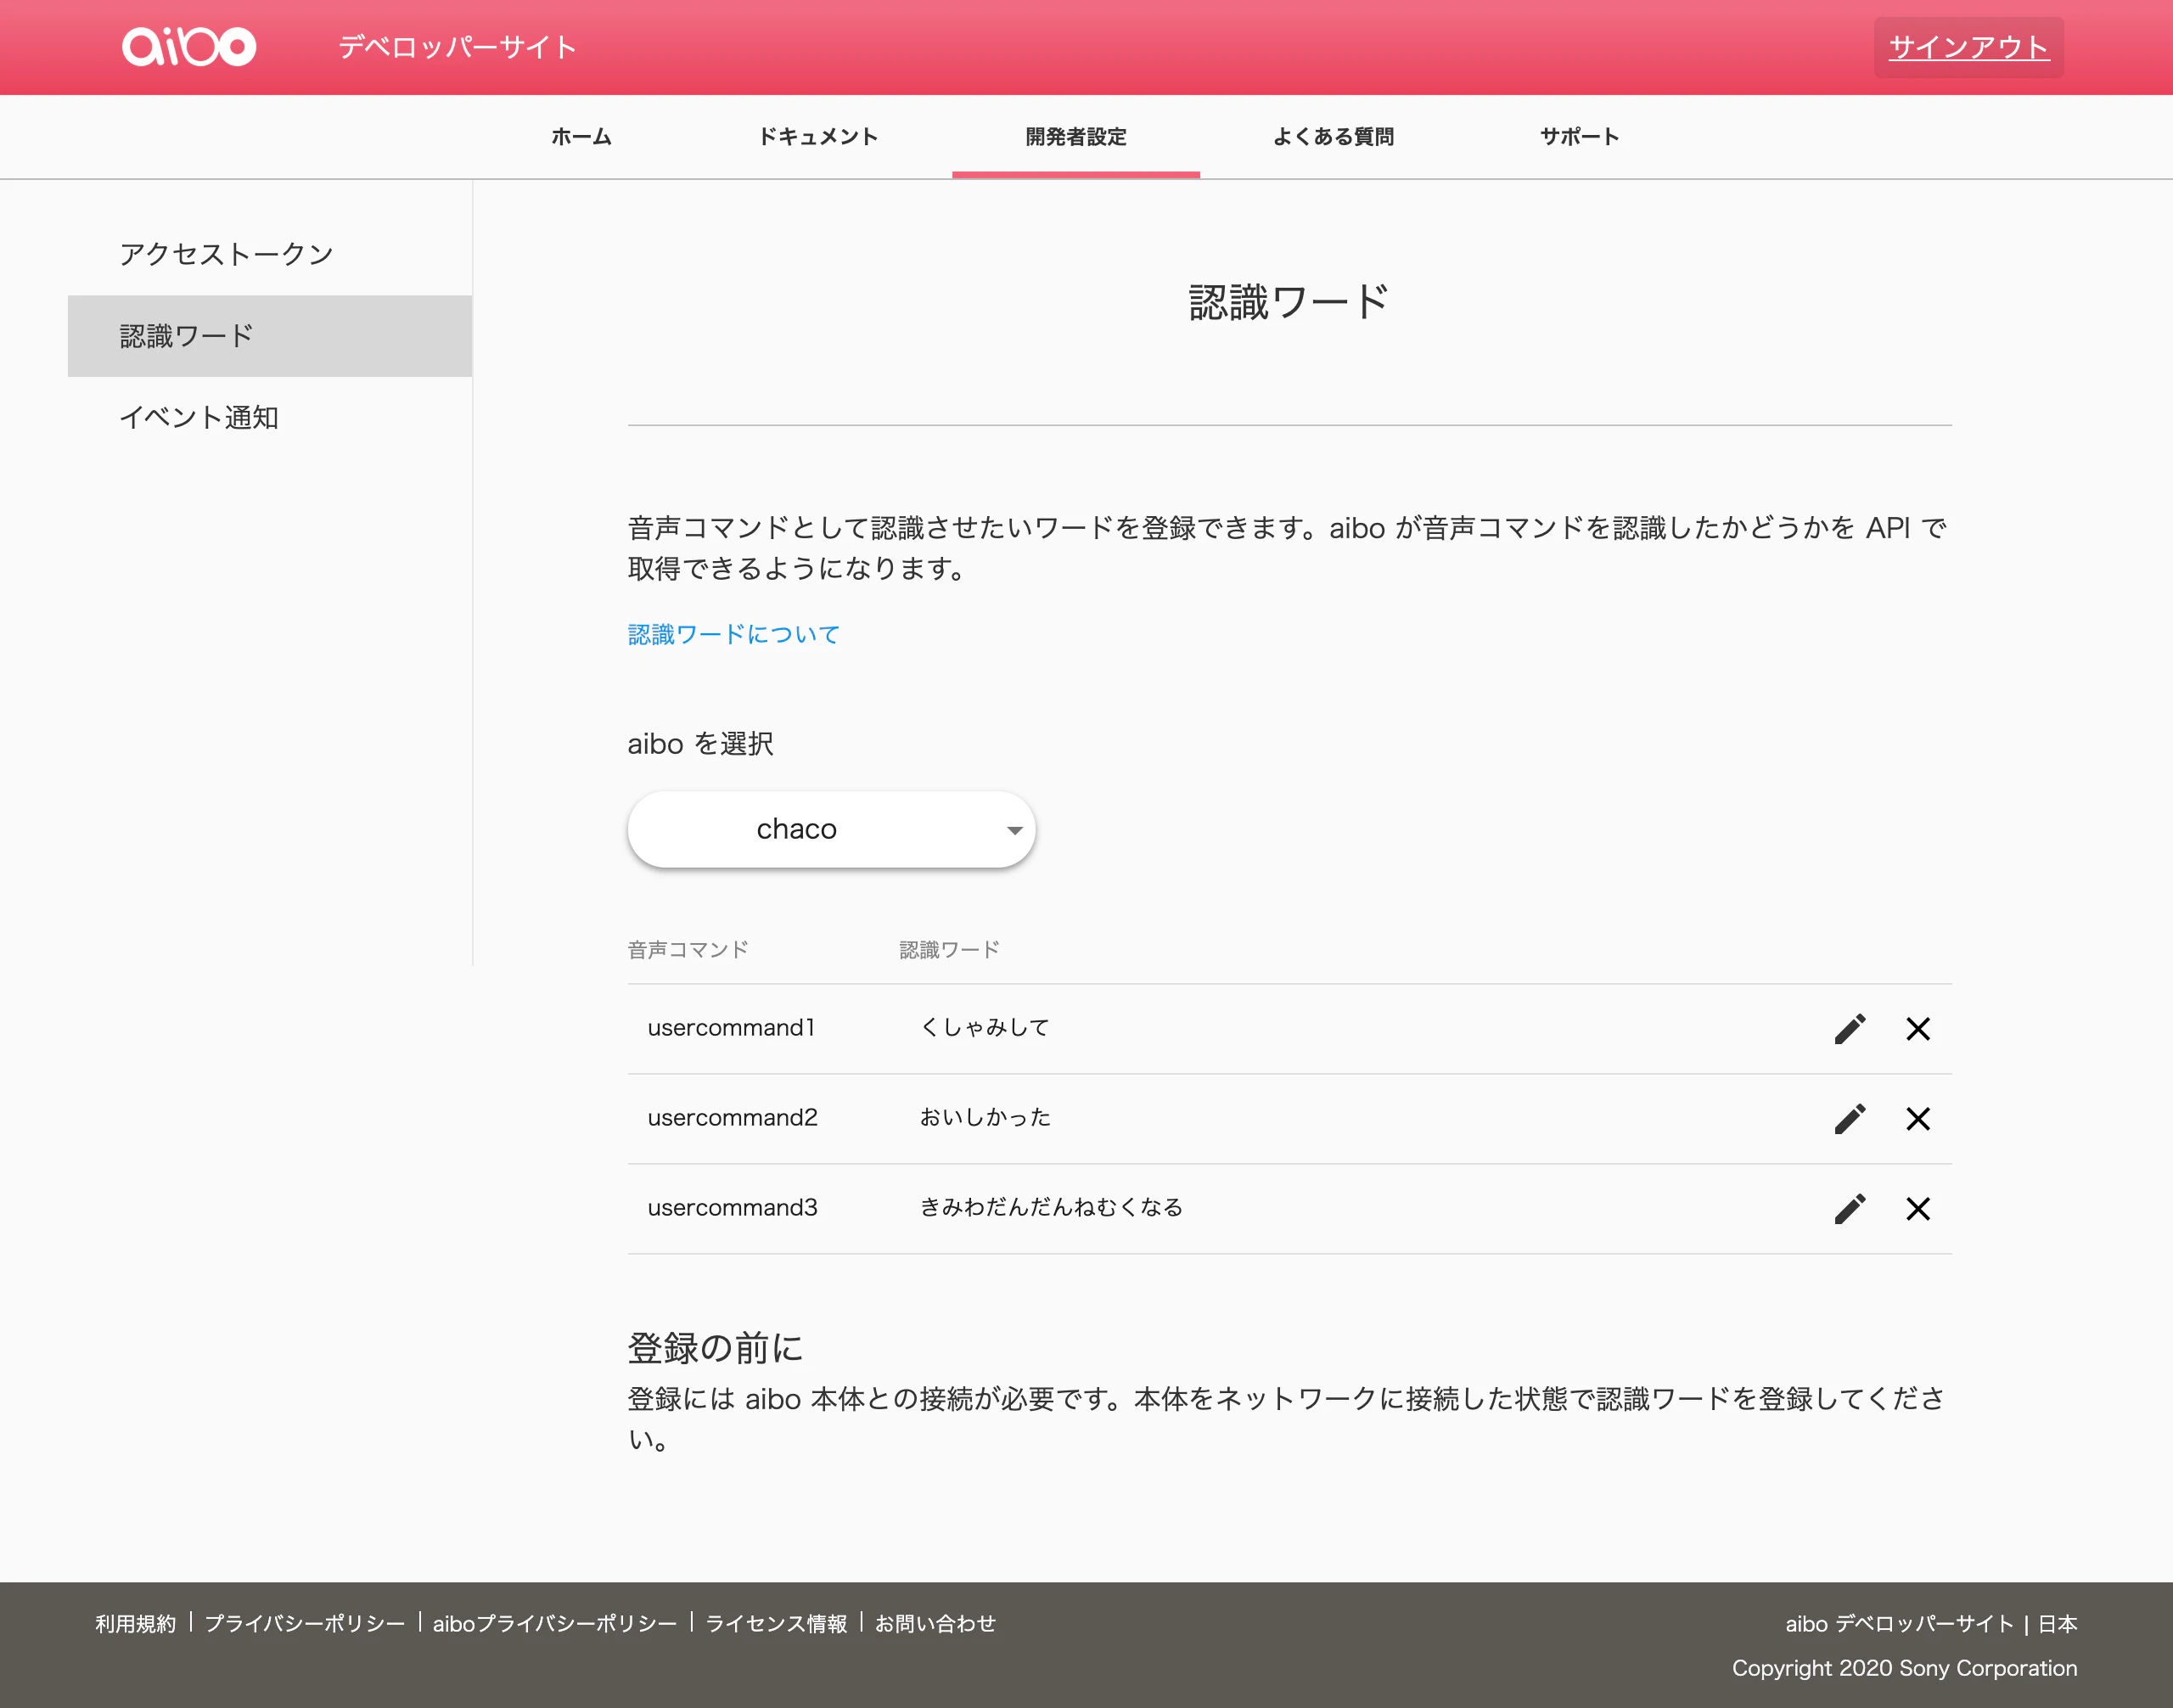Open the 利用規約 footer link
Image resolution: width=2173 pixels, height=1708 pixels.
(x=135, y=1623)
